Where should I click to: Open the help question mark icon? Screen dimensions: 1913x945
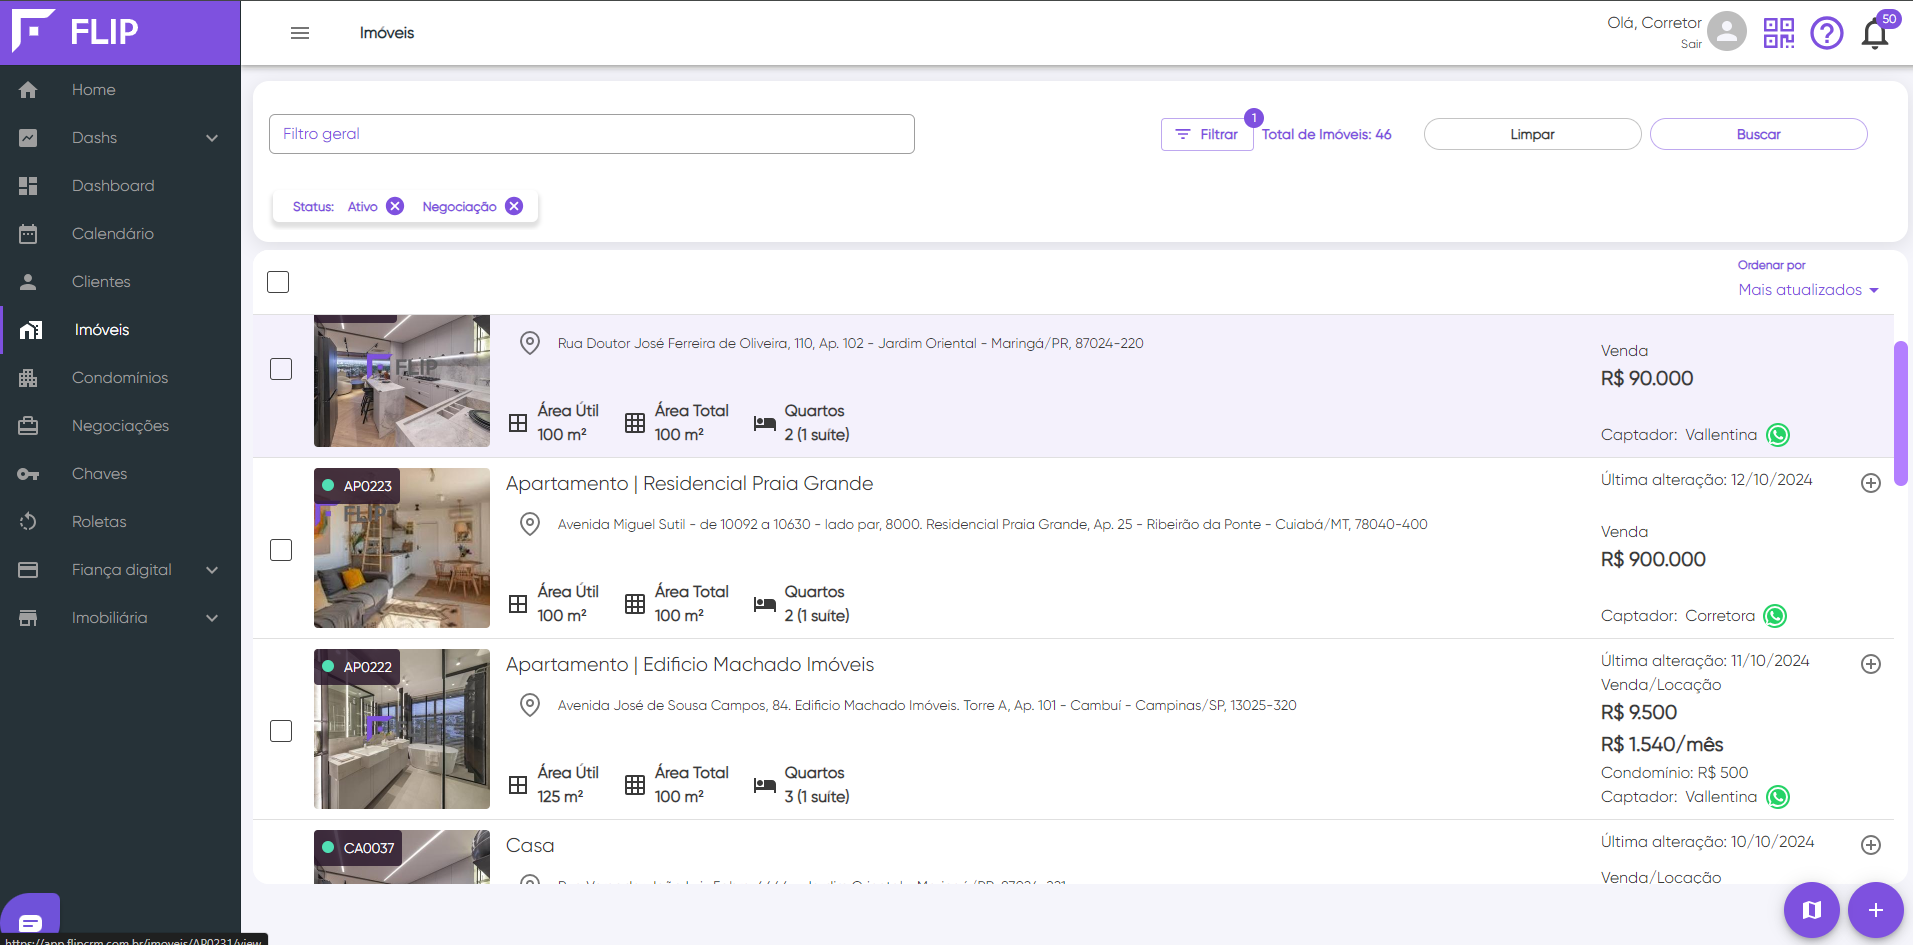tap(1827, 33)
